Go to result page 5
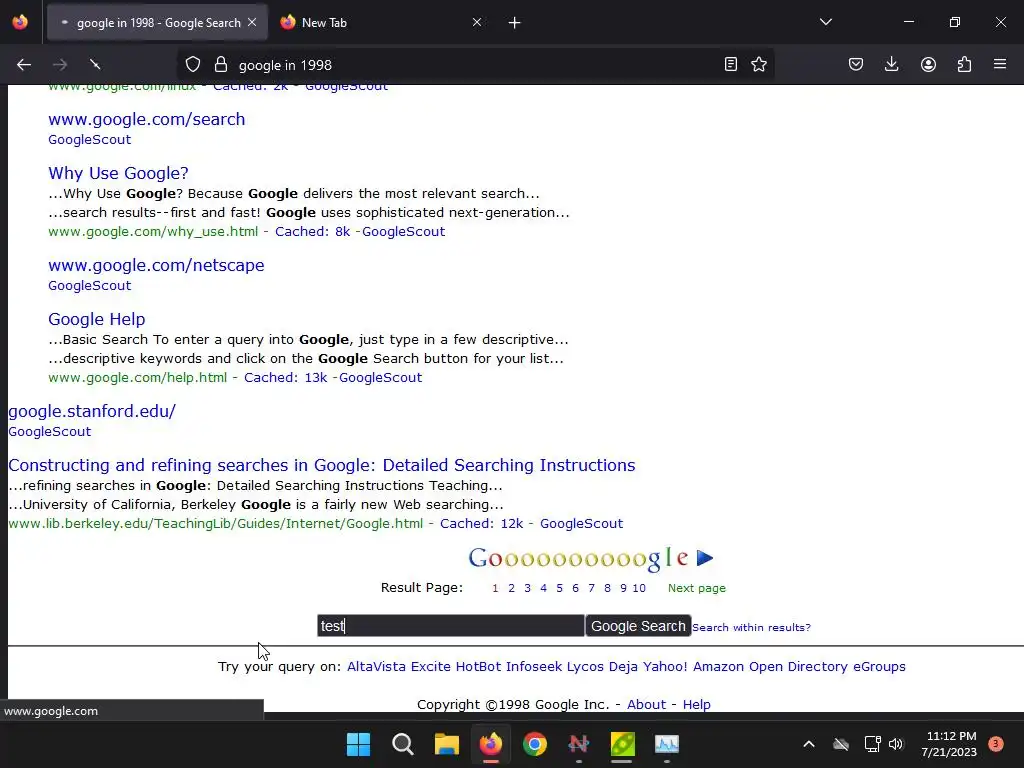 [559, 588]
